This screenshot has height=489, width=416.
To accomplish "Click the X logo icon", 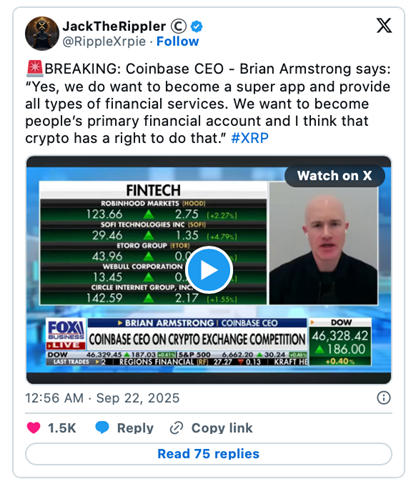I will 384,26.
